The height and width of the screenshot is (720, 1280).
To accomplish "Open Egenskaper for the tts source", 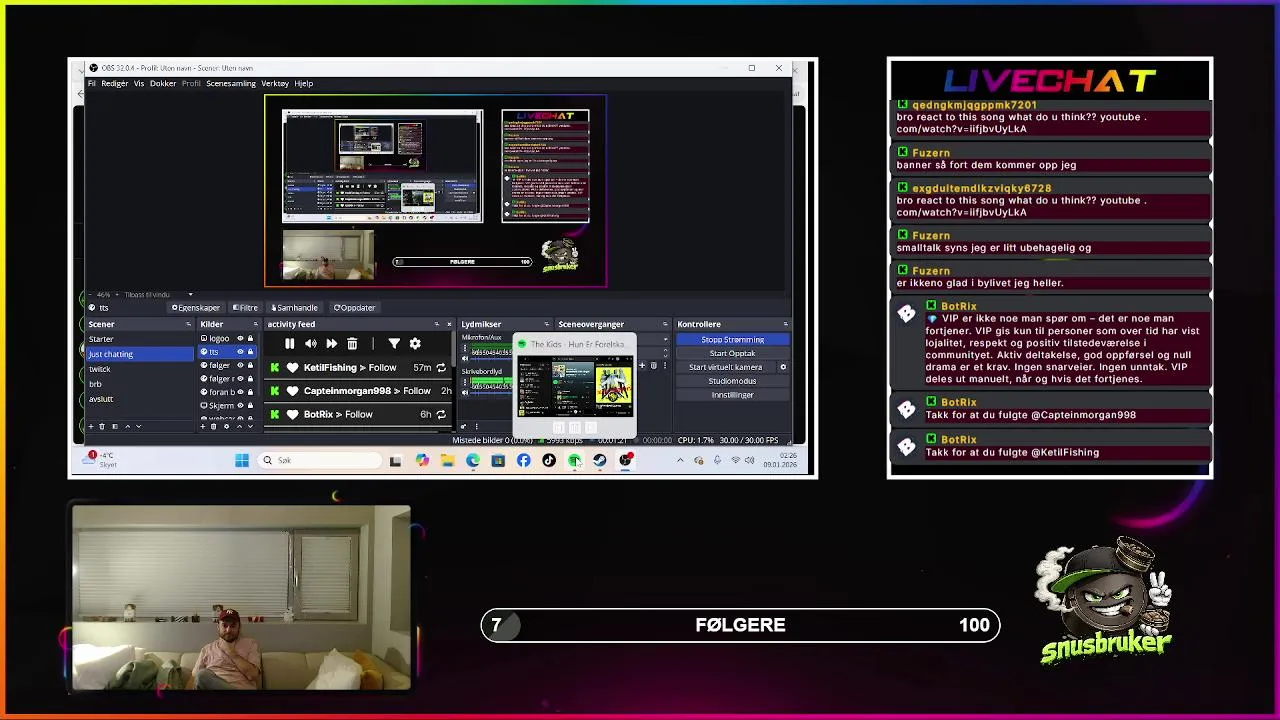I will [195, 308].
